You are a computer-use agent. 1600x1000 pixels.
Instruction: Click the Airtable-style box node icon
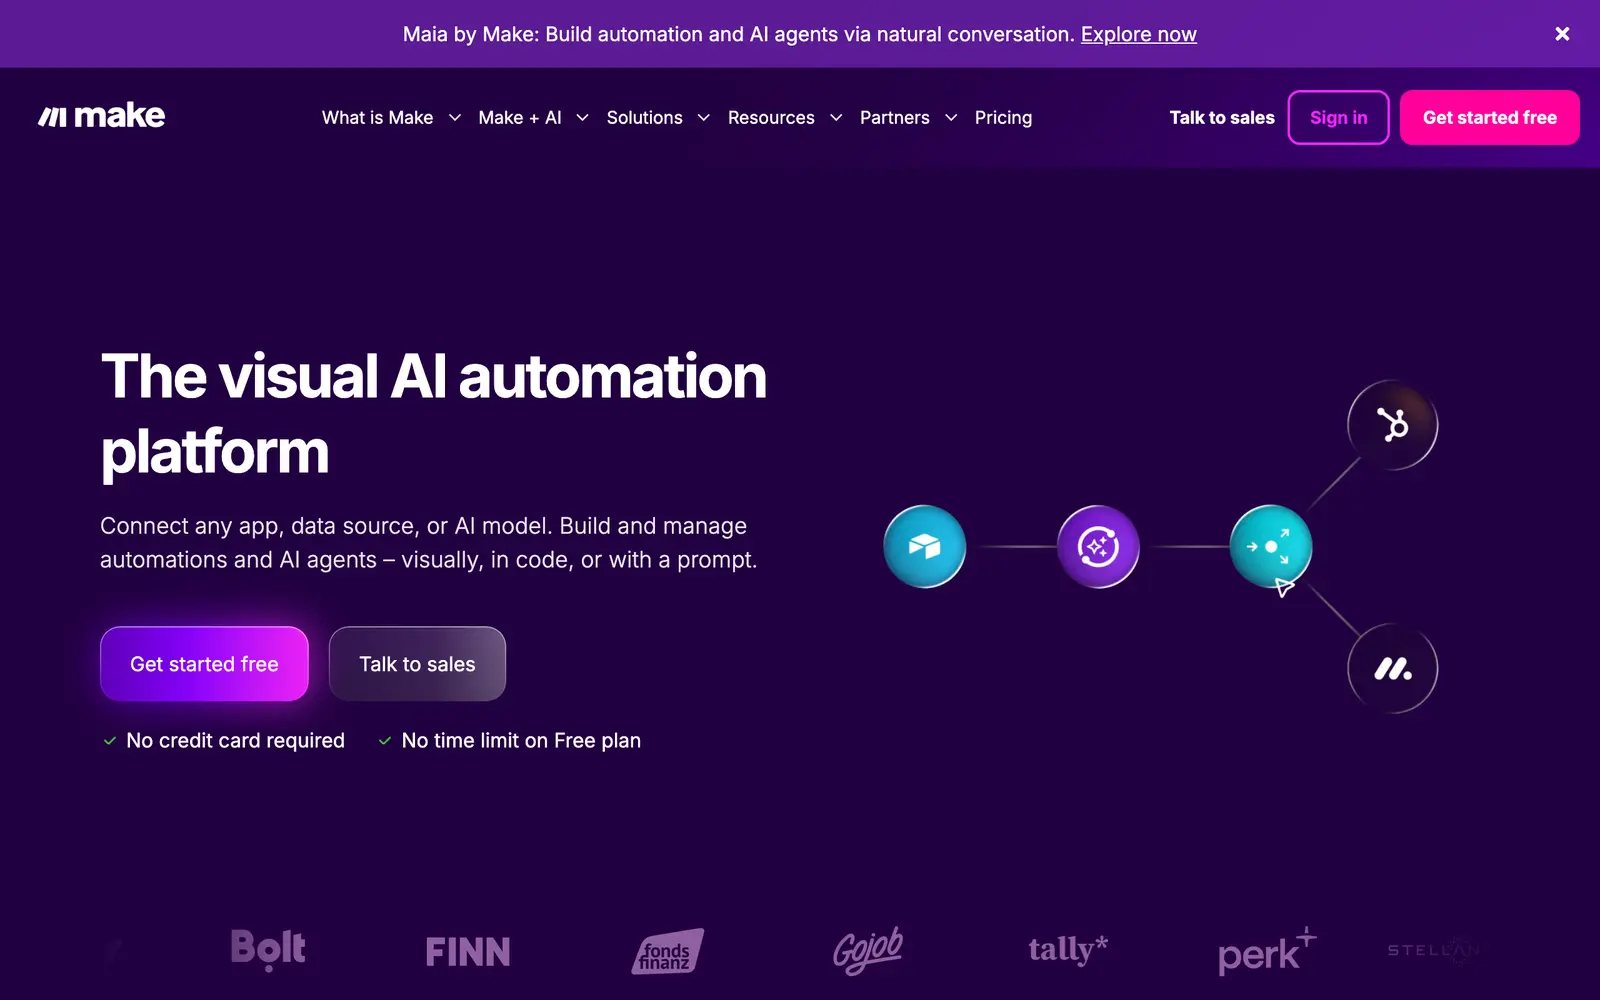point(925,547)
